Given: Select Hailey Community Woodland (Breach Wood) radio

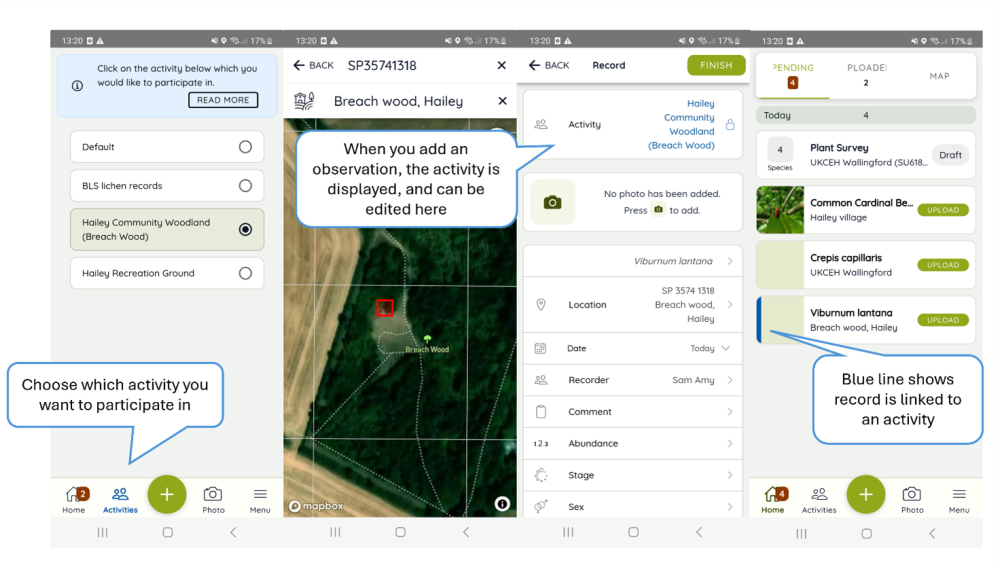Looking at the screenshot, I should (x=245, y=229).
